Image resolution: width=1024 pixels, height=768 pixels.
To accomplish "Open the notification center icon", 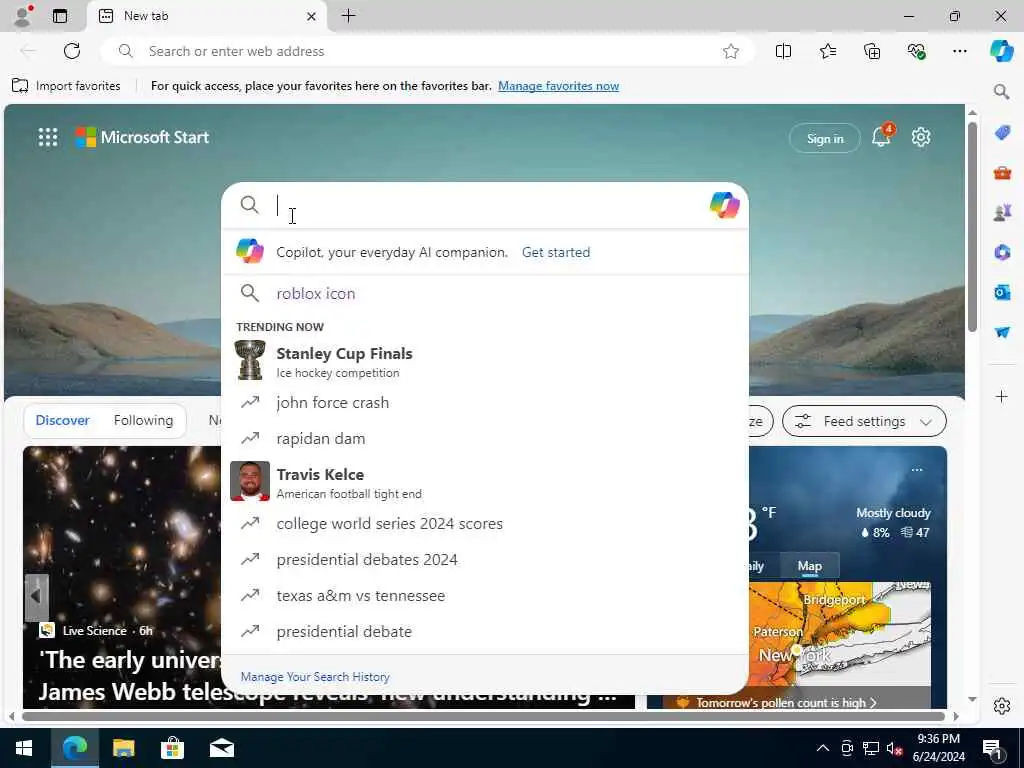I will pyautogui.click(x=992, y=748).
